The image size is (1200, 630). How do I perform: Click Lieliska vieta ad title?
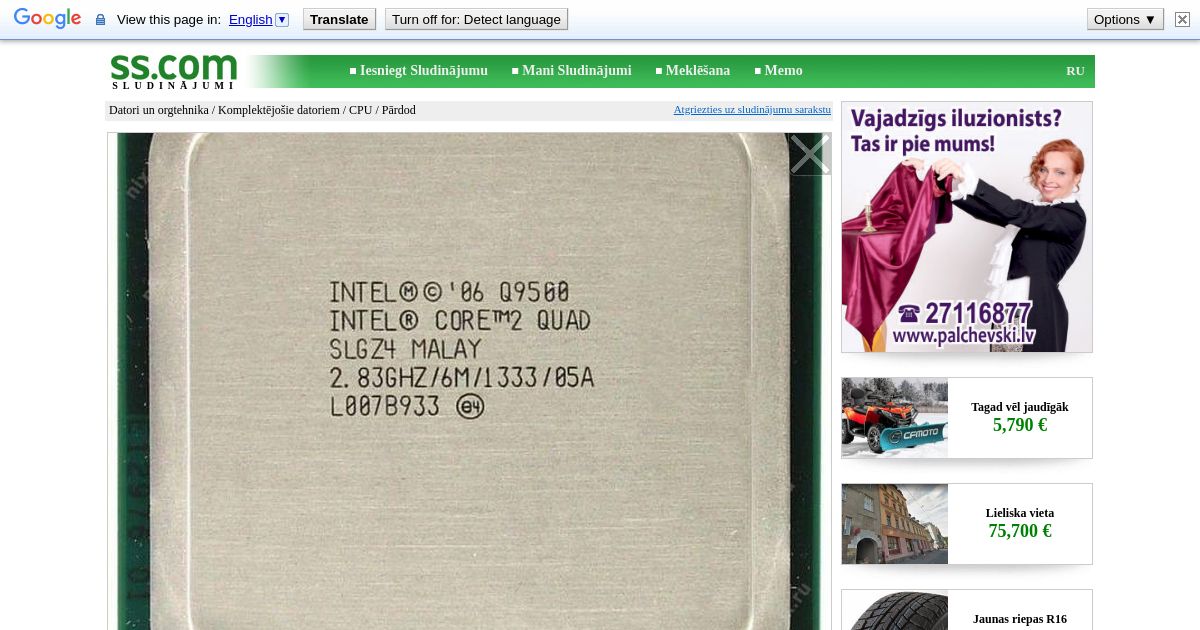click(x=1020, y=513)
